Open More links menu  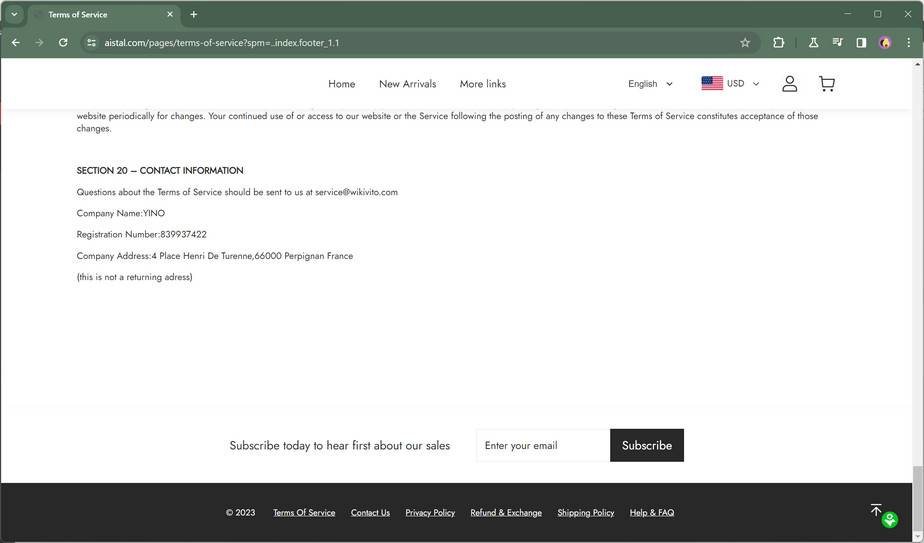tap(483, 84)
